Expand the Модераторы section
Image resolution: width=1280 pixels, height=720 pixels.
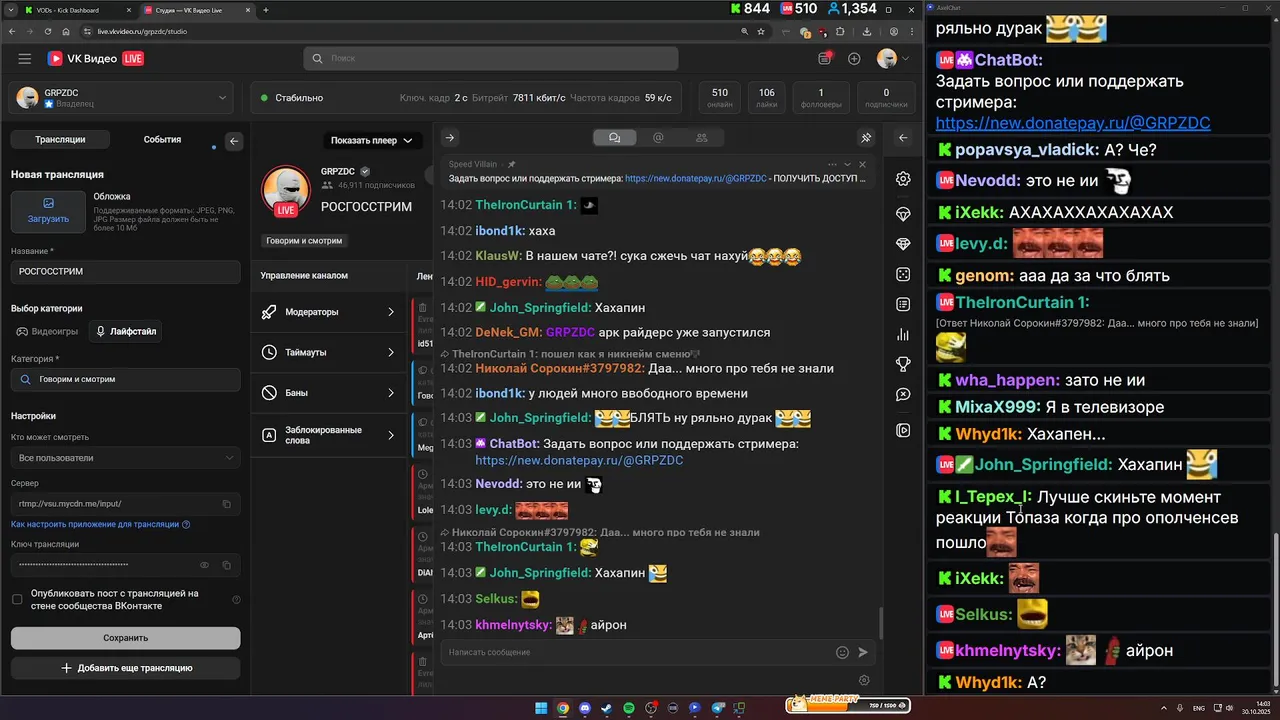[x=328, y=312]
